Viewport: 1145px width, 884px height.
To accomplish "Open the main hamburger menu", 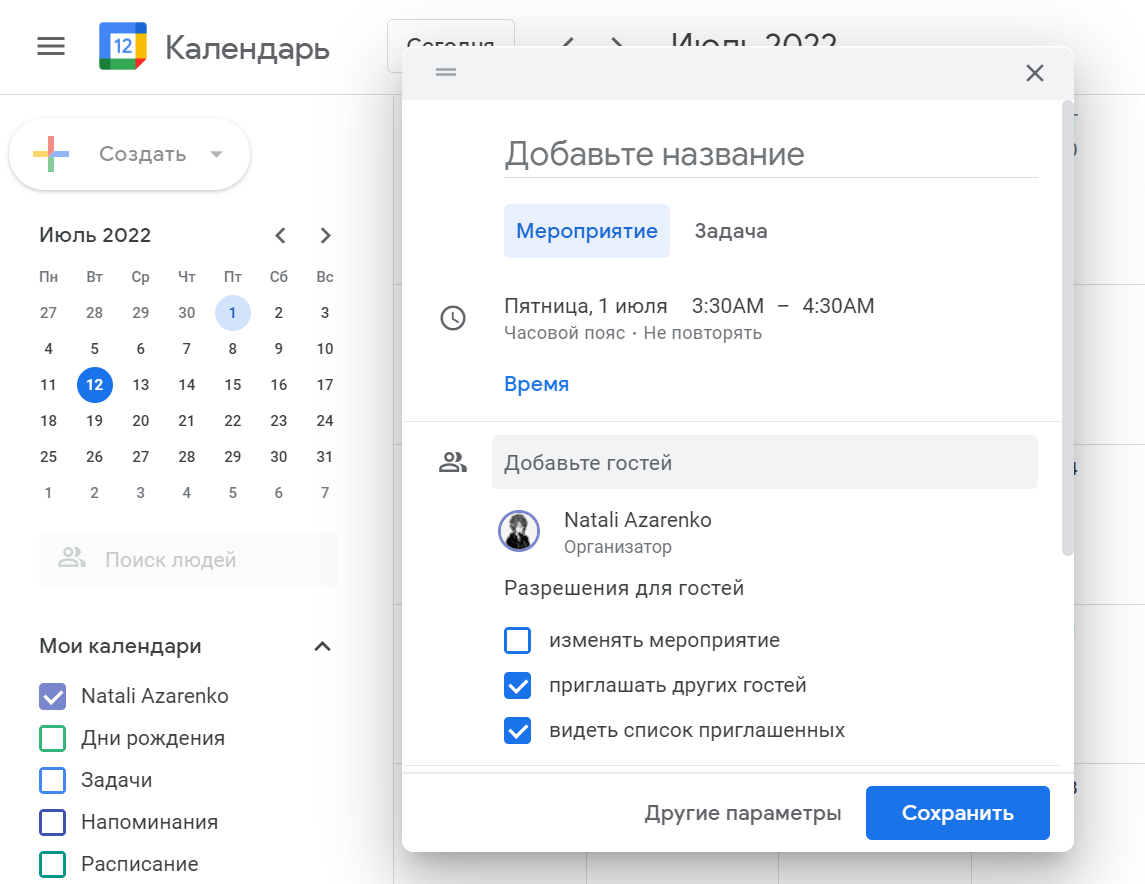I will click(x=51, y=47).
